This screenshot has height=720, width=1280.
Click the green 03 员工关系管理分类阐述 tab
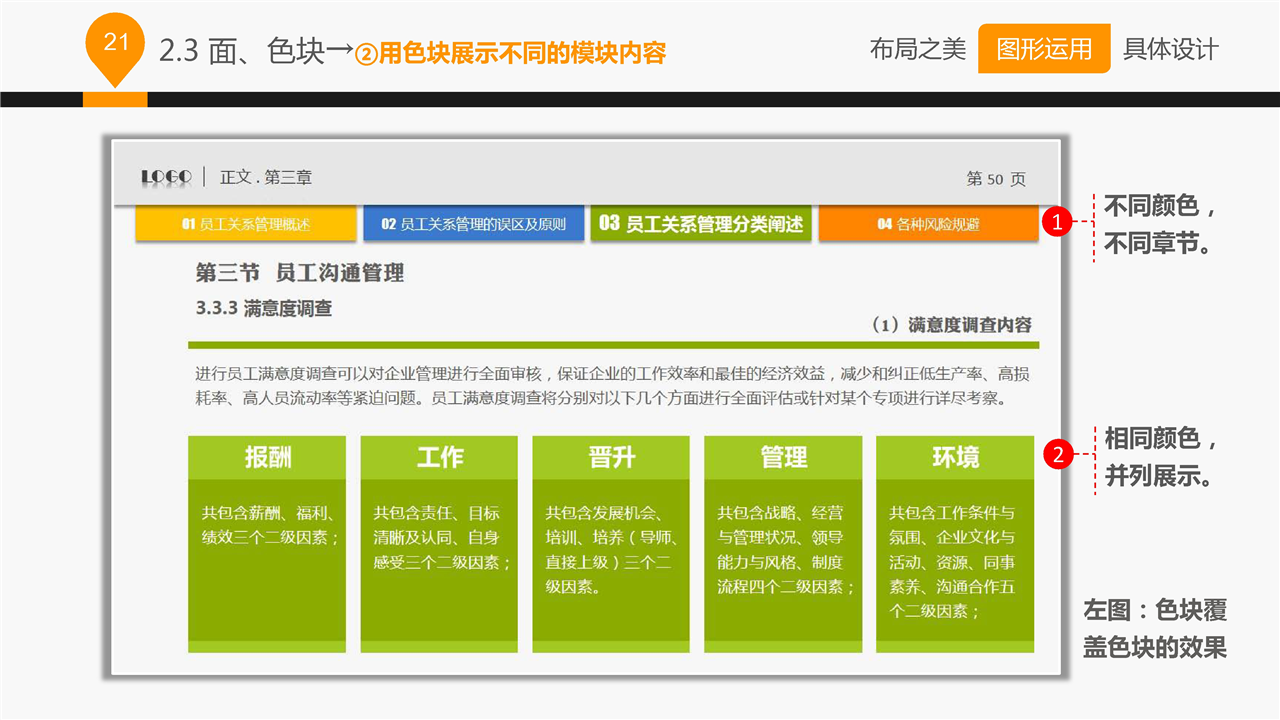702,224
